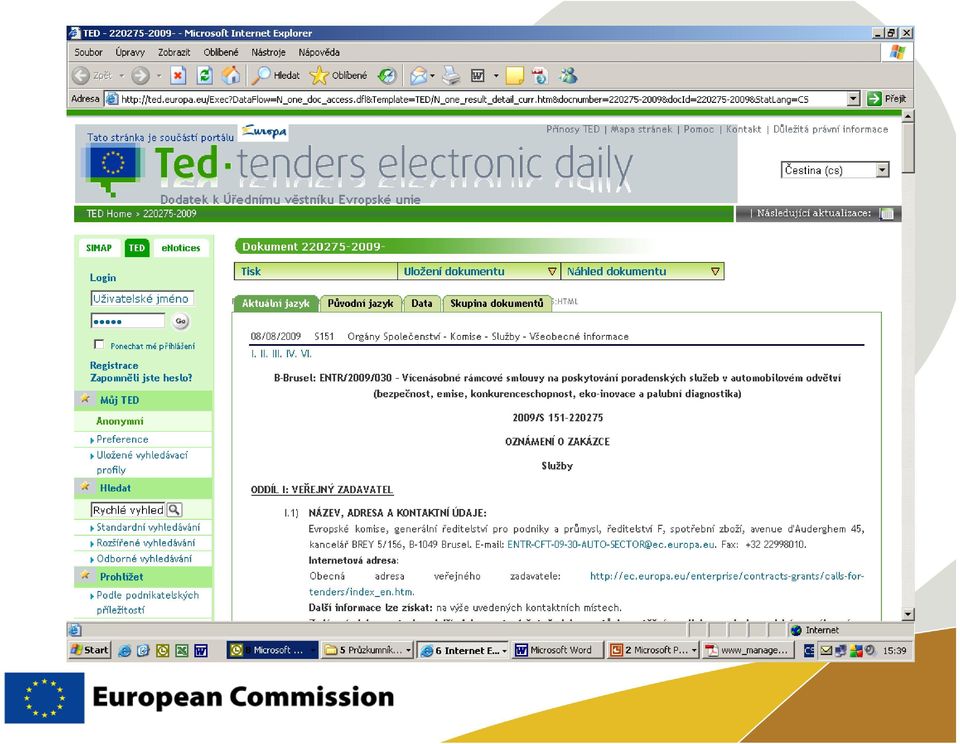Open the Nástroje menu
This screenshot has height=744, width=960.
(x=268, y=53)
